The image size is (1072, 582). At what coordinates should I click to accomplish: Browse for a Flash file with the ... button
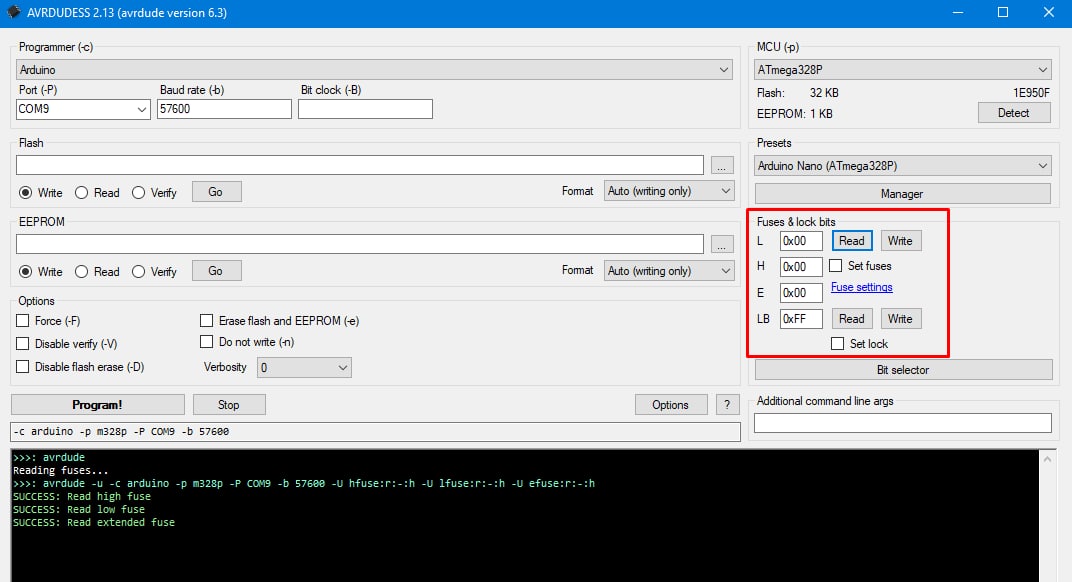pos(722,166)
